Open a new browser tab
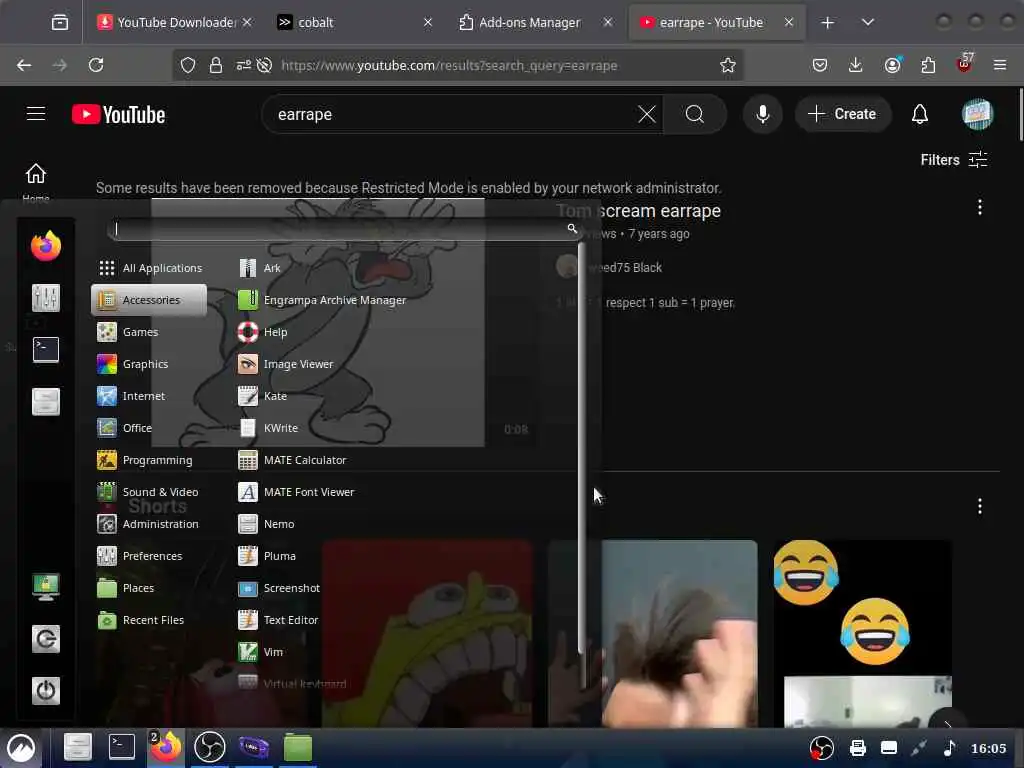Screen dimensions: 1024x768 point(827,22)
